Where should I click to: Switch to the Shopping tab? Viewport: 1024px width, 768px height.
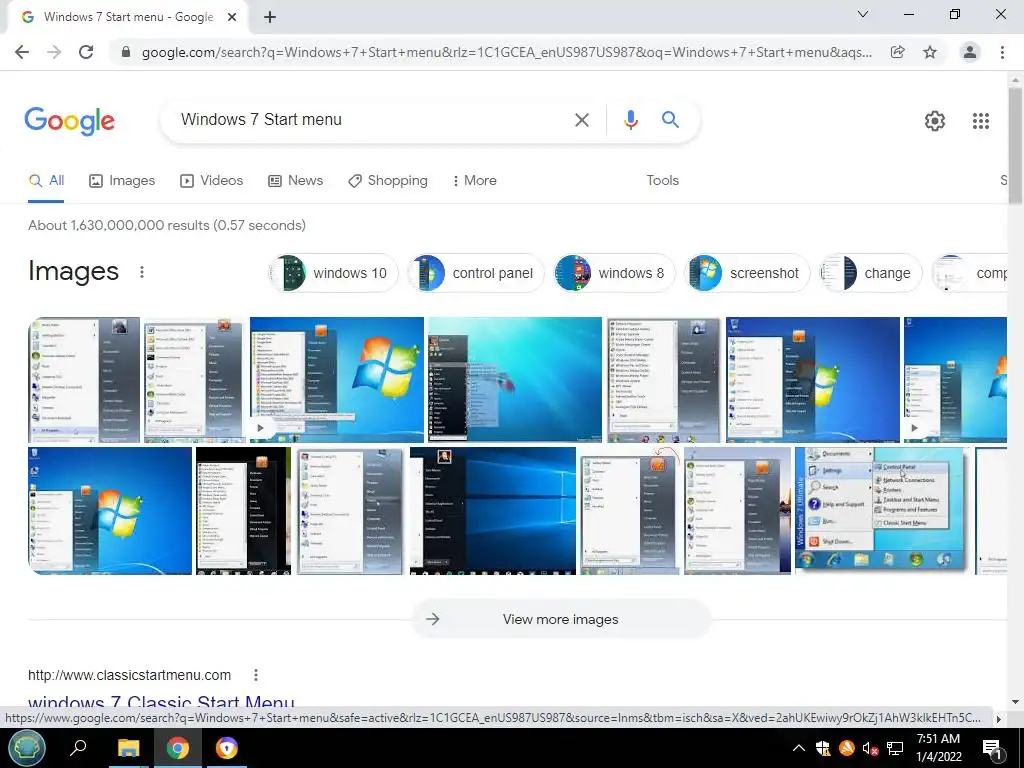point(388,181)
